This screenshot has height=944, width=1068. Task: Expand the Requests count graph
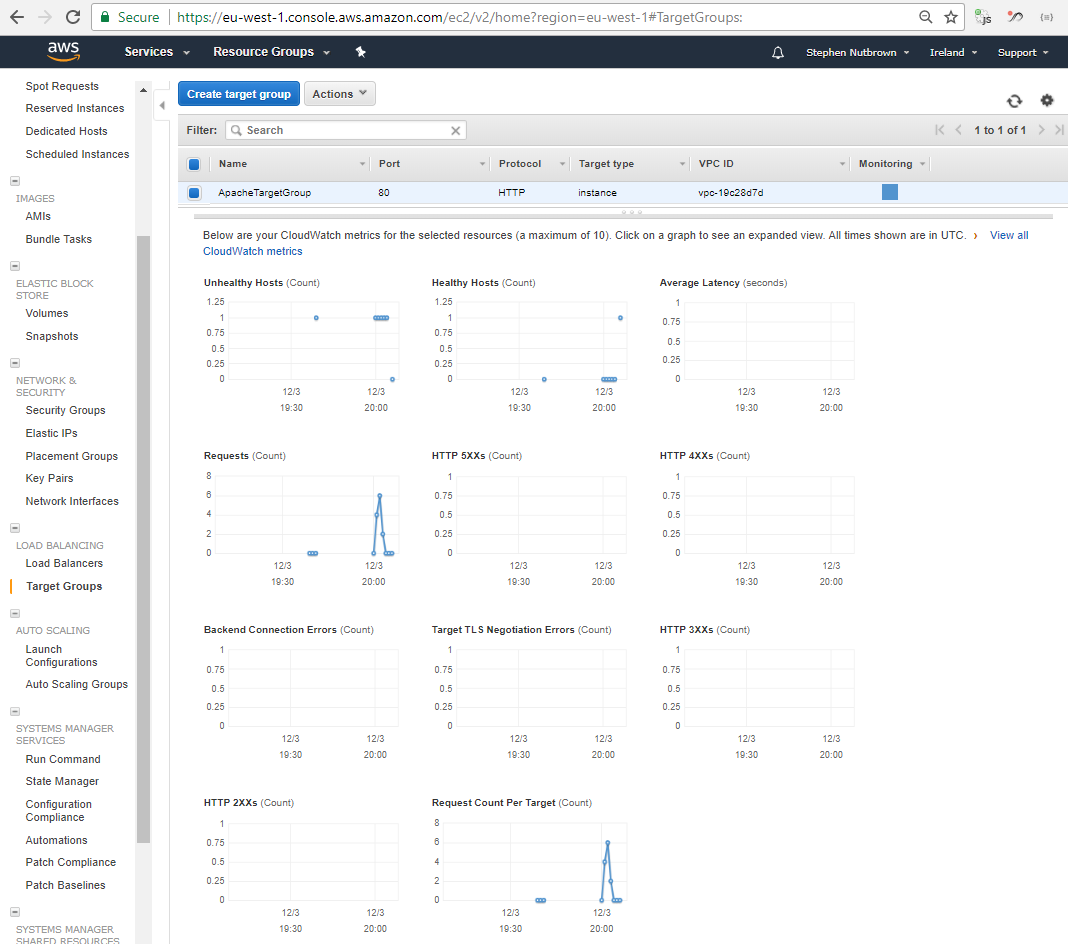point(301,521)
